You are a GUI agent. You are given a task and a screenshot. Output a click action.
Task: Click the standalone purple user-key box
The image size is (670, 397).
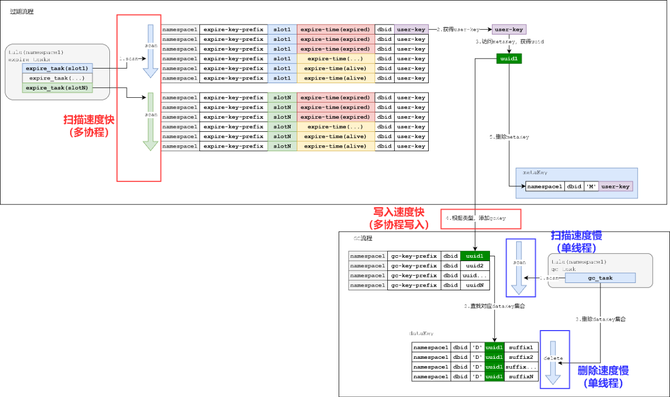pos(509,29)
